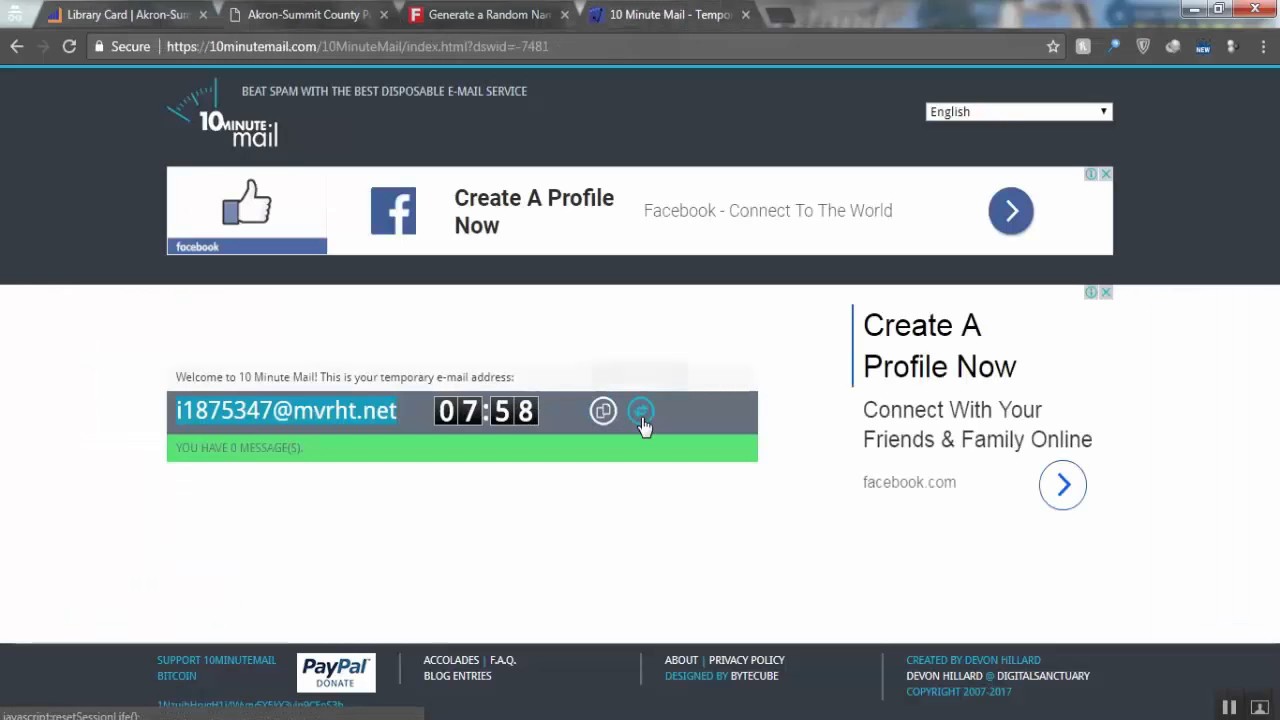Viewport: 1280px width, 720px height.
Task: Click the 'Welcome to 10 Minute Mail' message
Action: pos(345,377)
